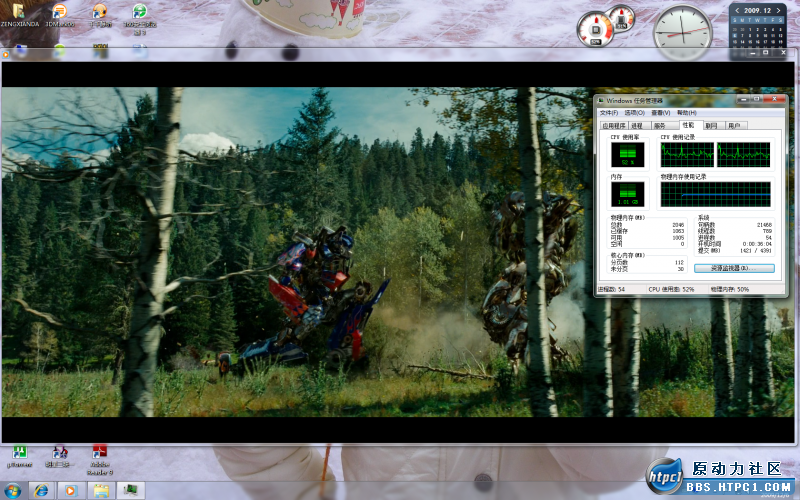Maximize the media player window

pyautogui.click(x=766, y=53)
